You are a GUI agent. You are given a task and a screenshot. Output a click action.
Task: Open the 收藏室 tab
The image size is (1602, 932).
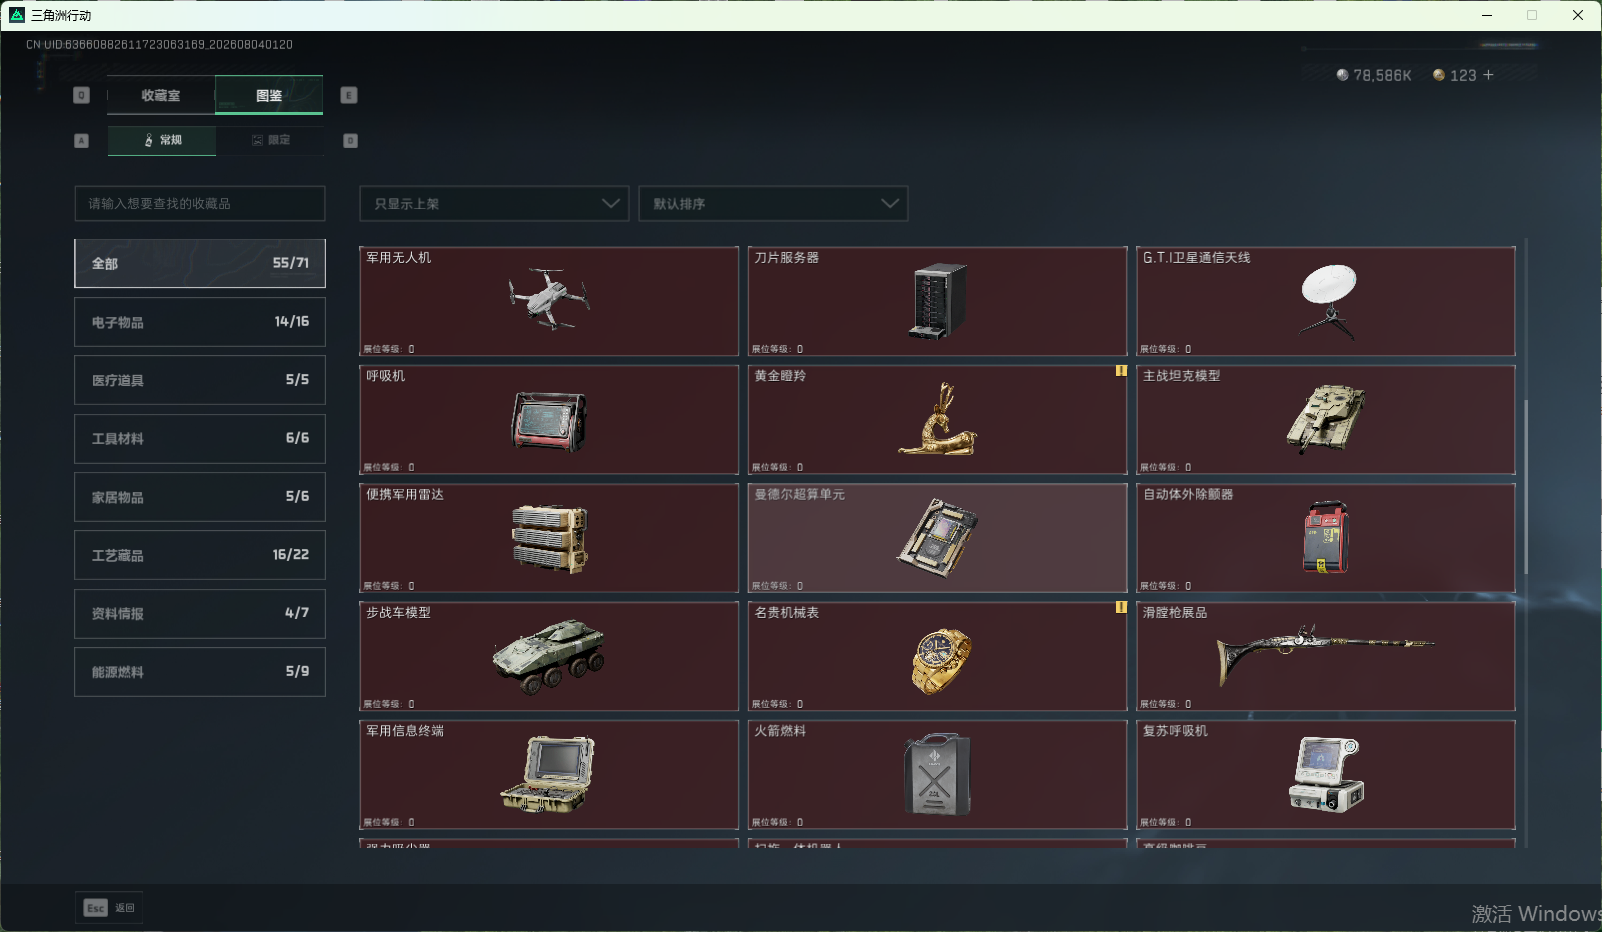click(x=161, y=96)
